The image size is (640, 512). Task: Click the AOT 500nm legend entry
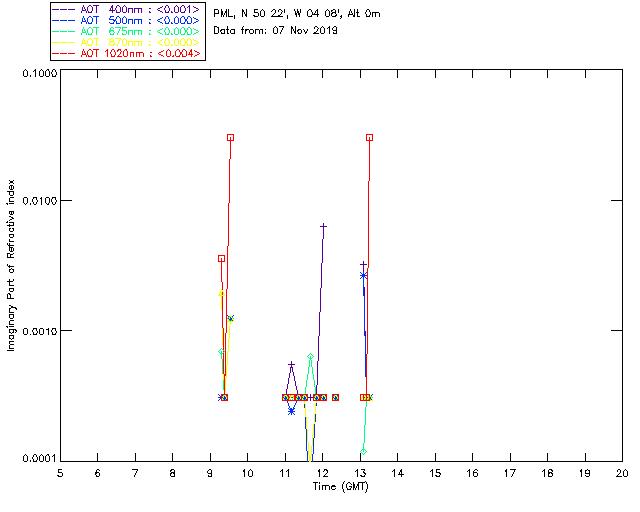126,20
